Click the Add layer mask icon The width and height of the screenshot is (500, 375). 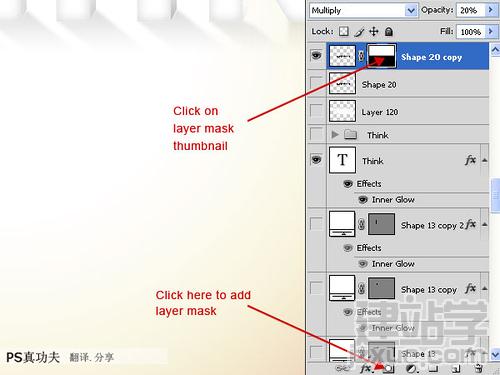pos(389,369)
